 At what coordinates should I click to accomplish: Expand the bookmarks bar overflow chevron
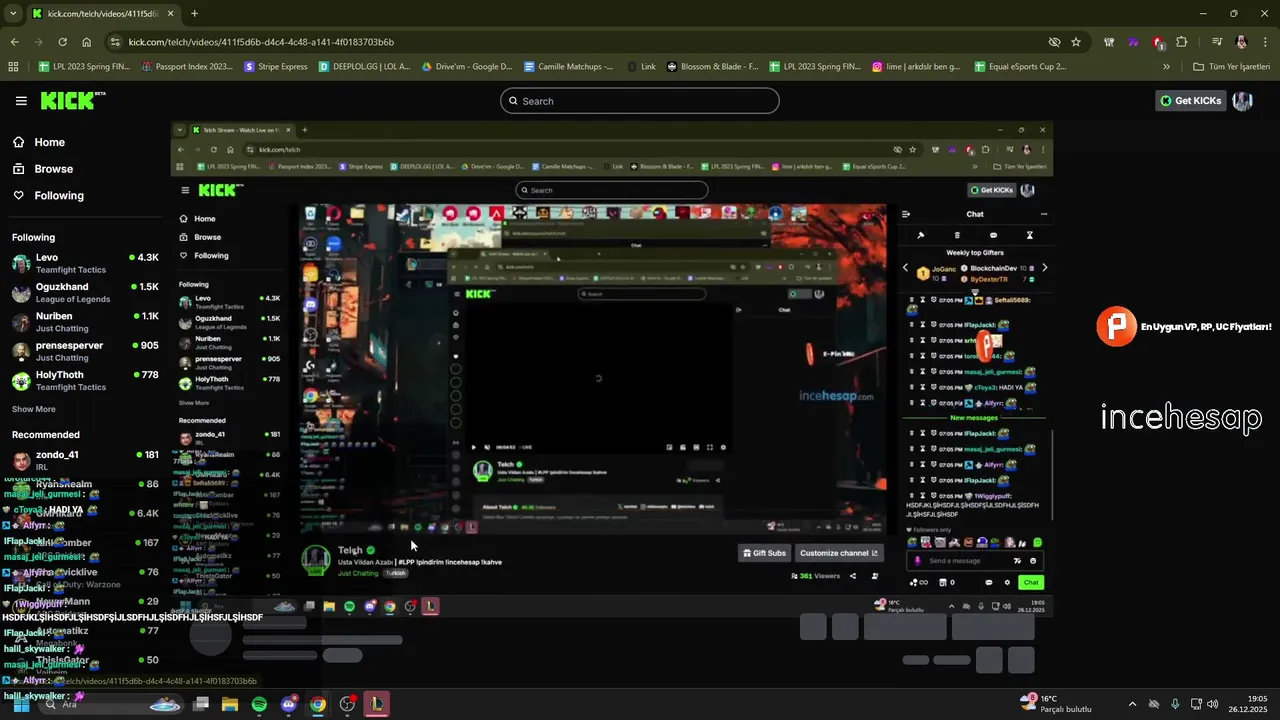click(1166, 67)
